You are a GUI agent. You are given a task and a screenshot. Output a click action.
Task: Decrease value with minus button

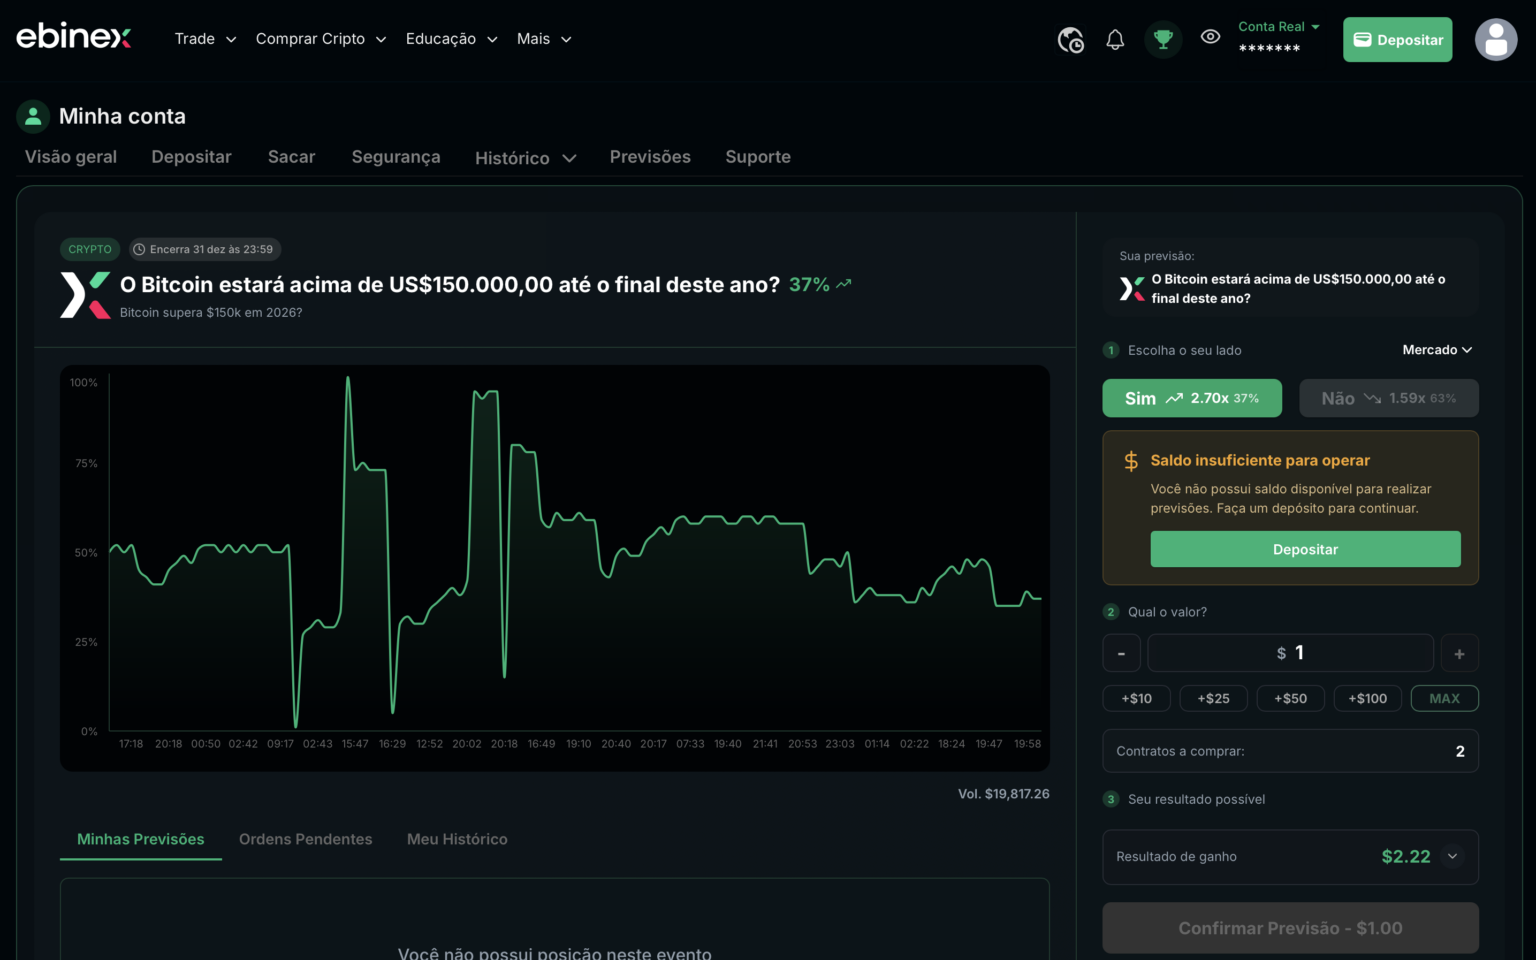(x=1121, y=653)
